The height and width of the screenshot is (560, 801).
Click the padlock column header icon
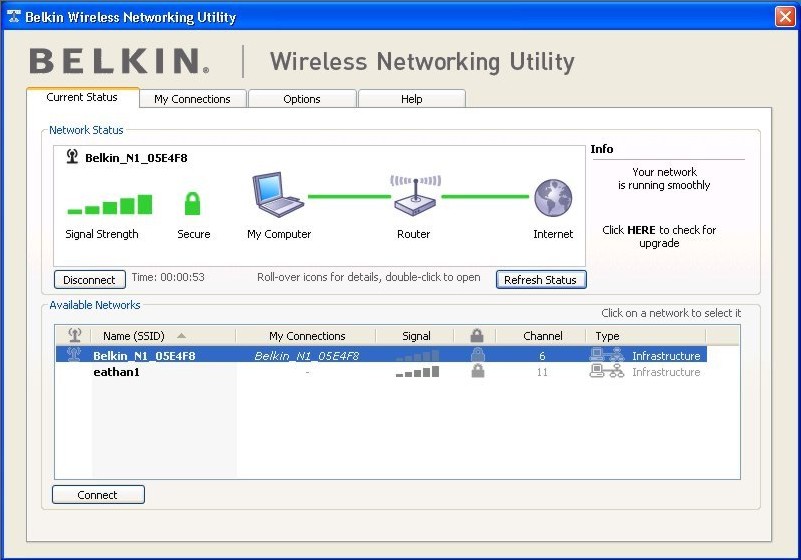click(477, 335)
